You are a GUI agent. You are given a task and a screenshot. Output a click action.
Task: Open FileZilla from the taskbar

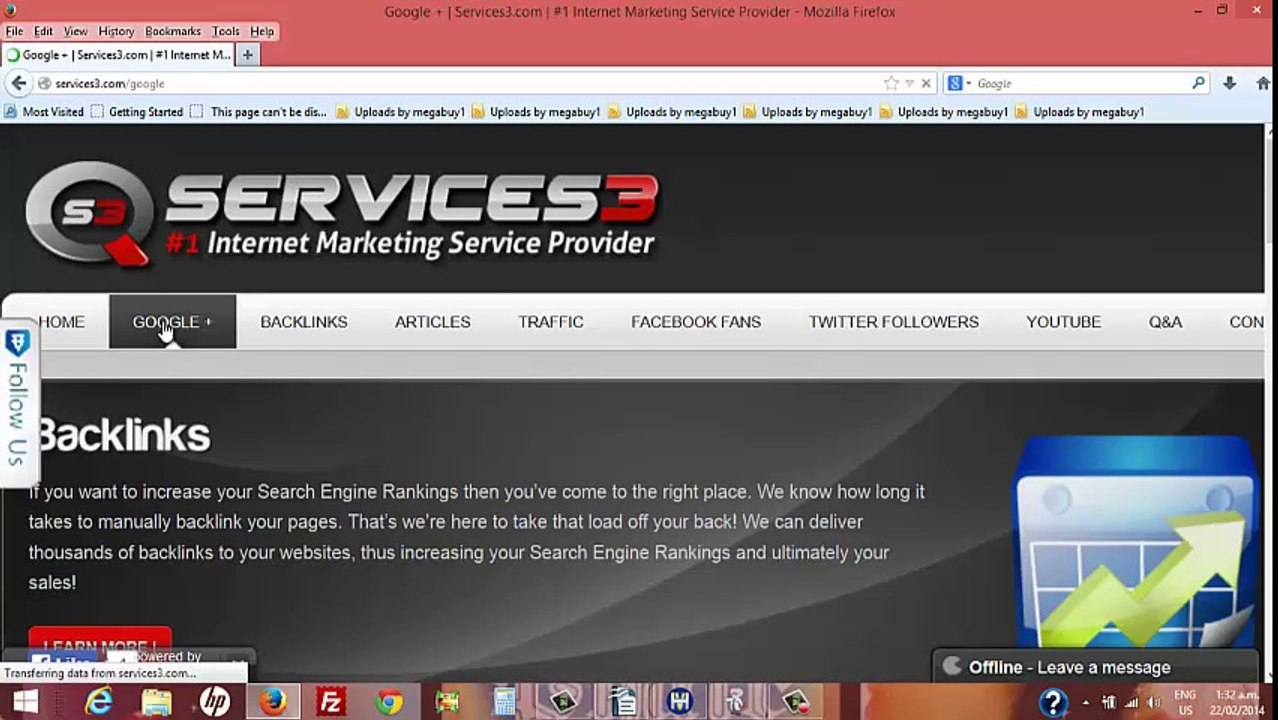[330, 702]
